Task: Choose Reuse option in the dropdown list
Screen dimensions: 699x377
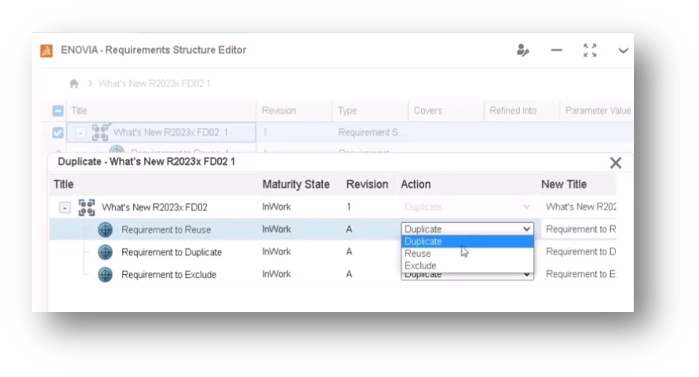Action: click(467, 254)
